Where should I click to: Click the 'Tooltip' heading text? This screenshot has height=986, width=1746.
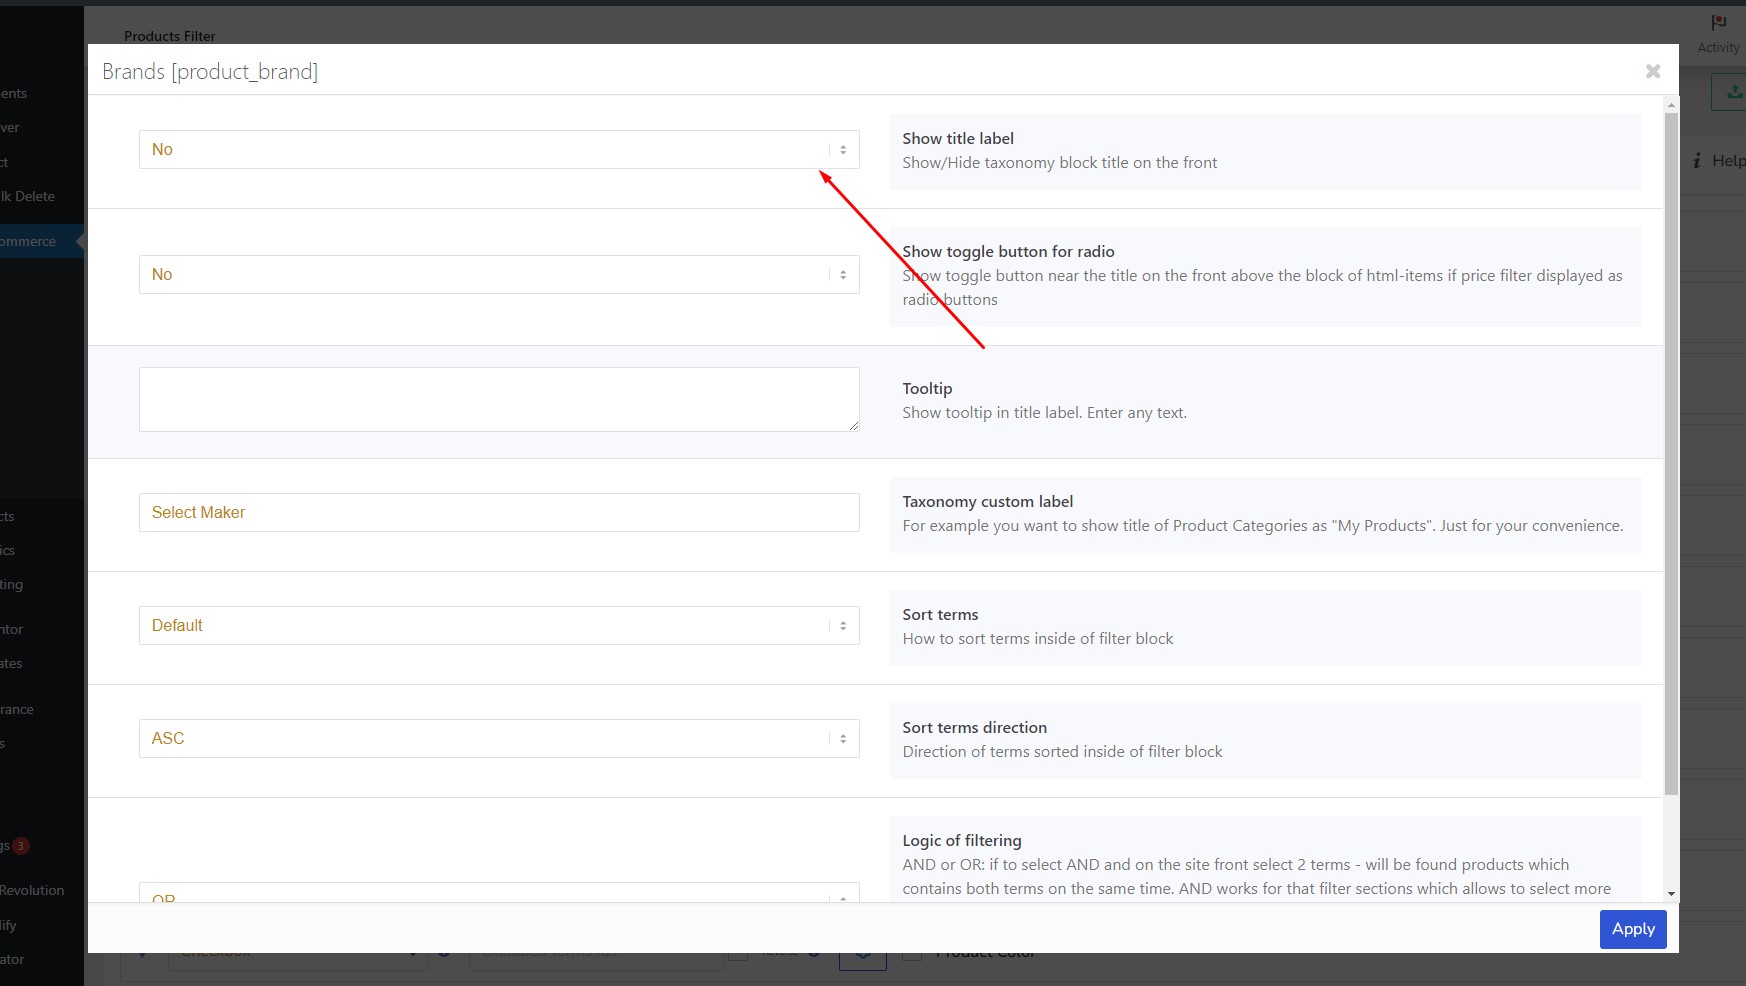pyautogui.click(x=927, y=388)
